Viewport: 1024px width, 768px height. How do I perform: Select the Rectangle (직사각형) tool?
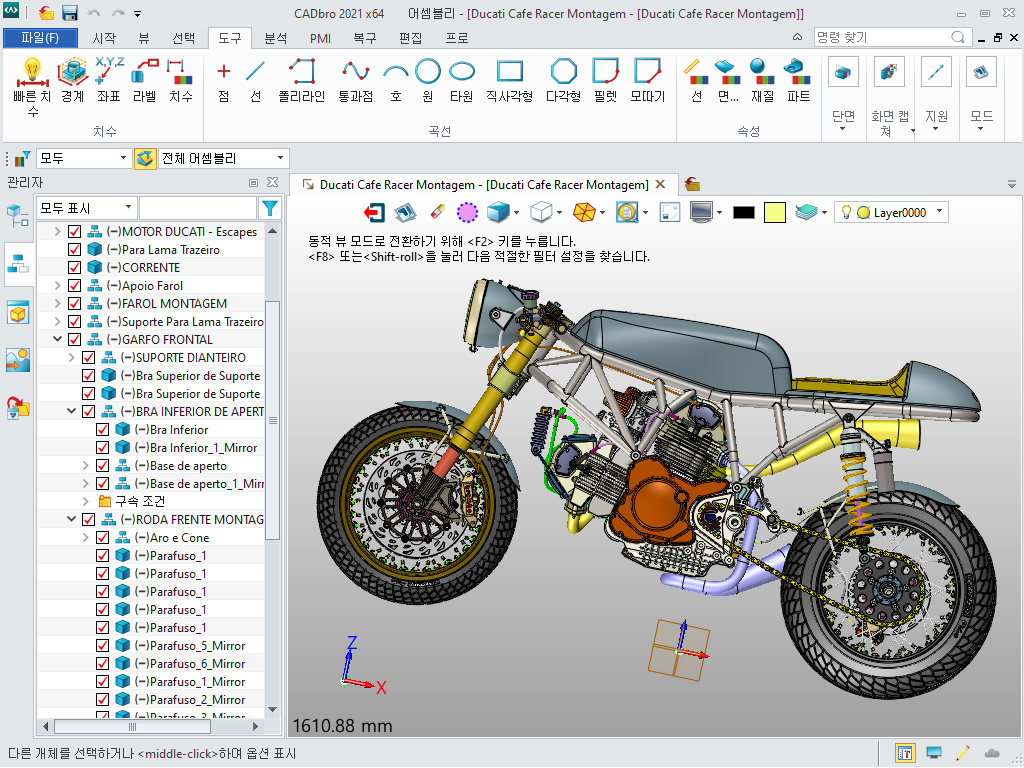click(509, 80)
